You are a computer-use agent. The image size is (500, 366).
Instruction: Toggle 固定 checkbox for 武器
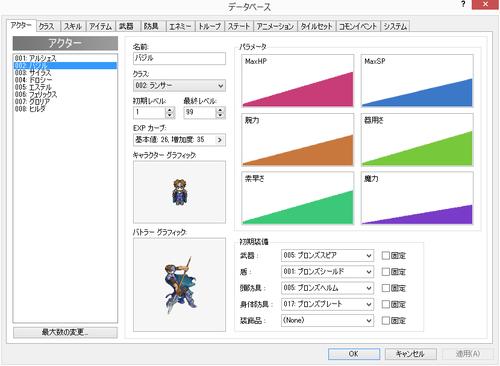click(x=386, y=256)
